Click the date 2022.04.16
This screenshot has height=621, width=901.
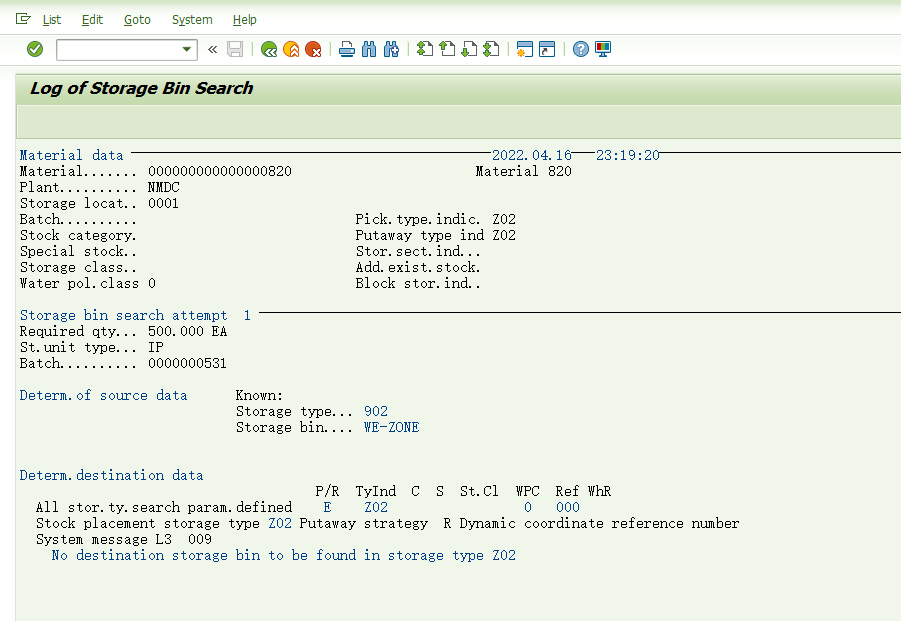(x=532, y=155)
